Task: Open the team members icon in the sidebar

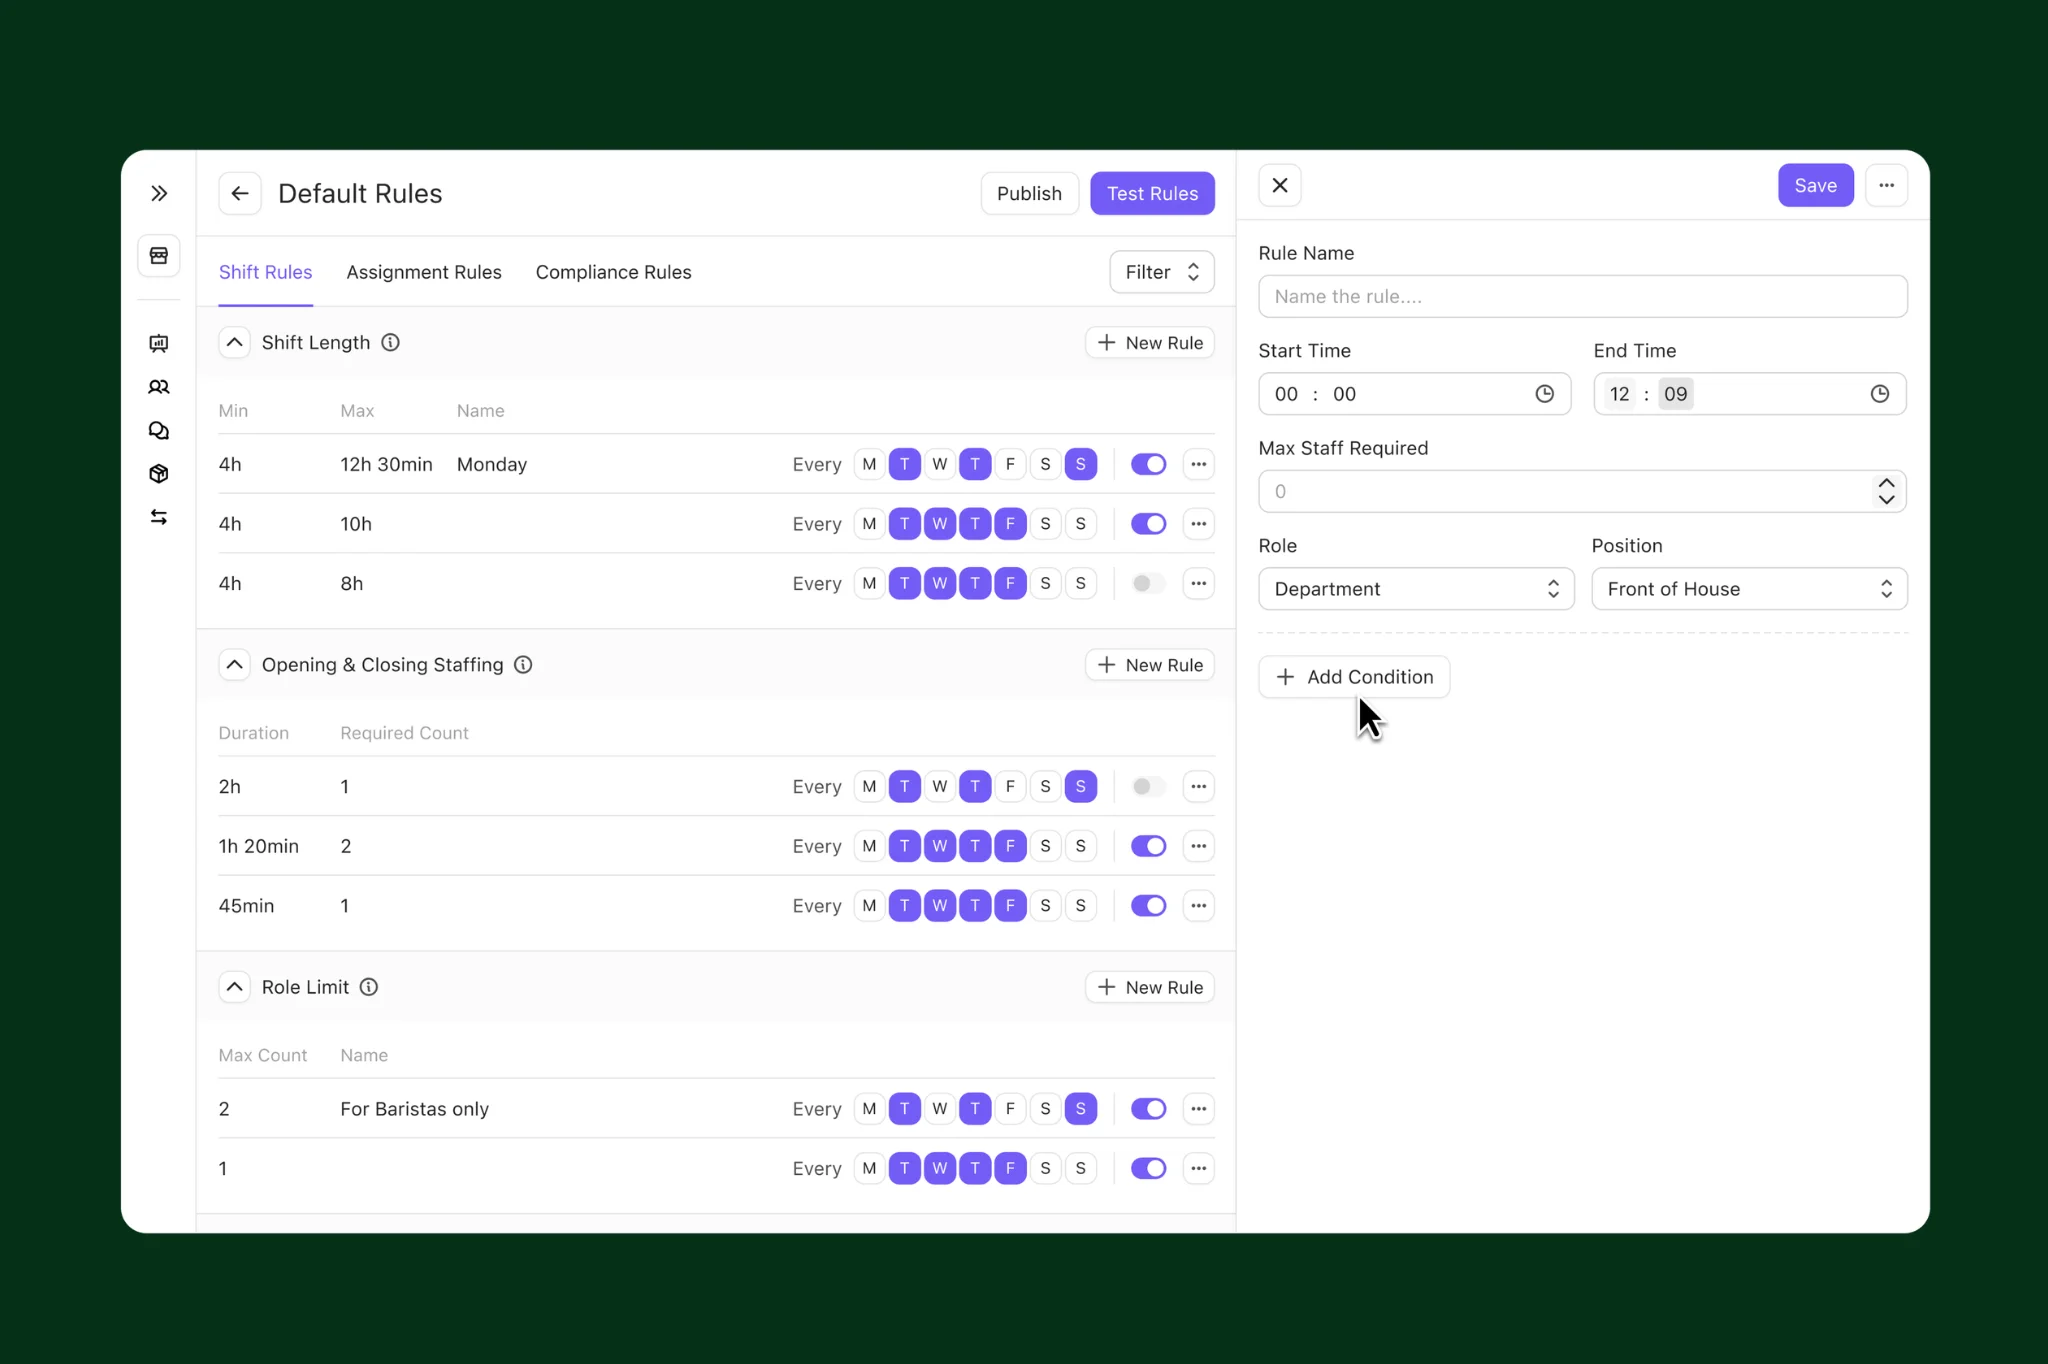Action: (x=159, y=387)
